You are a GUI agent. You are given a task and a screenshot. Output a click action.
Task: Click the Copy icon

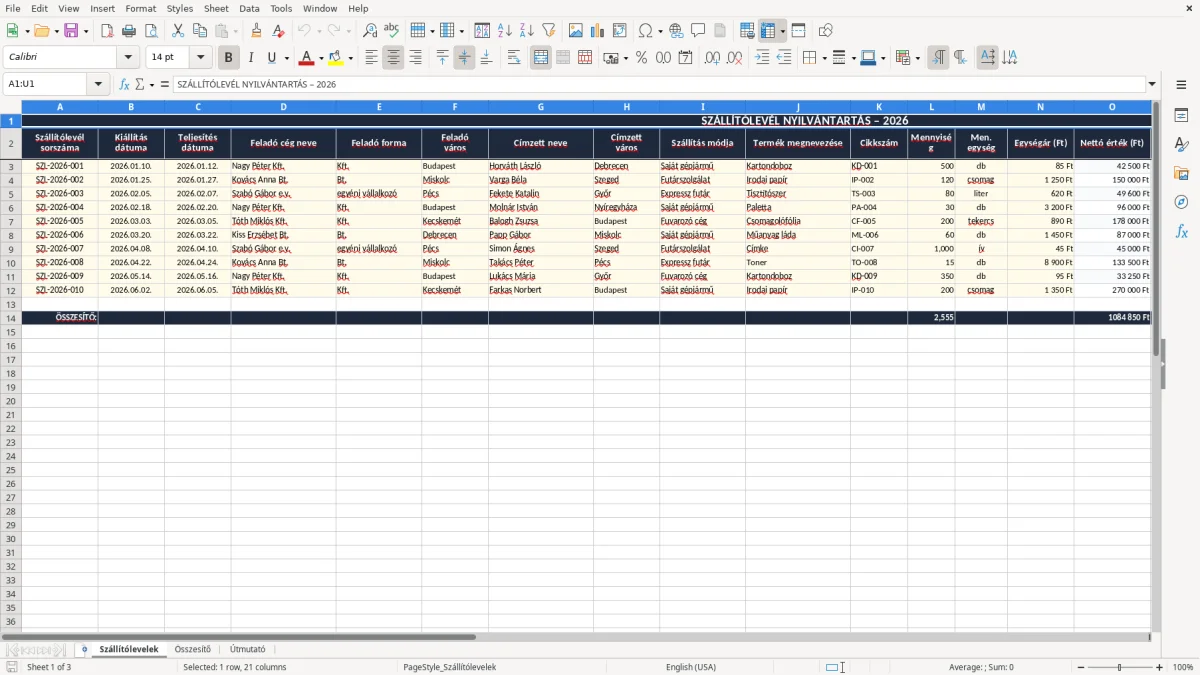pyautogui.click(x=200, y=31)
